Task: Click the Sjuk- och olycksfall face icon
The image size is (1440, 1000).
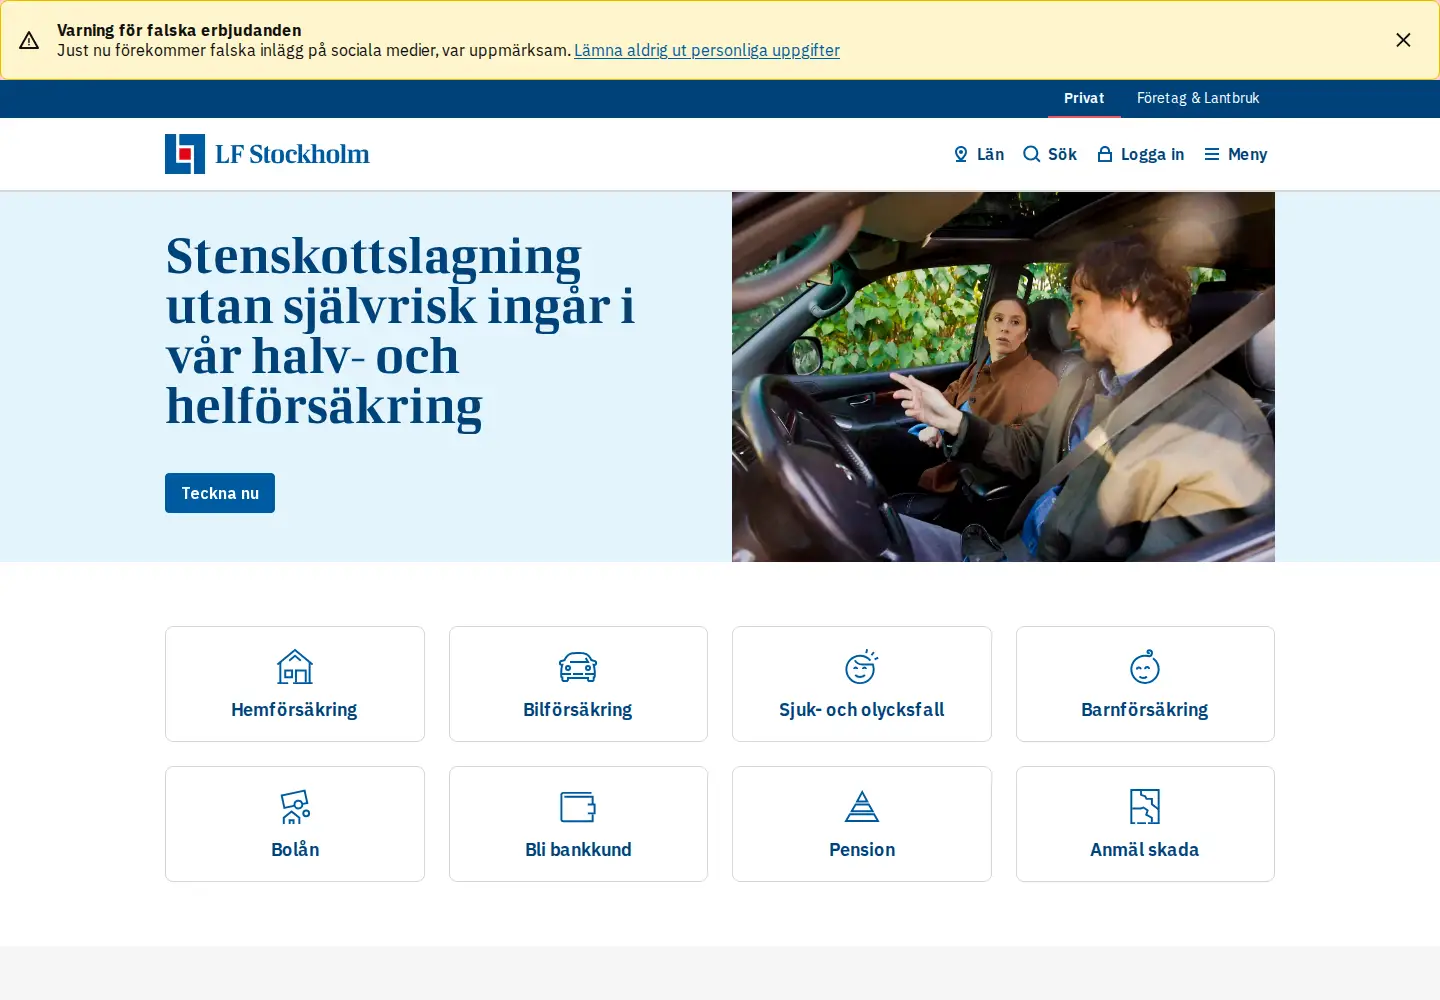Action: [x=861, y=666]
